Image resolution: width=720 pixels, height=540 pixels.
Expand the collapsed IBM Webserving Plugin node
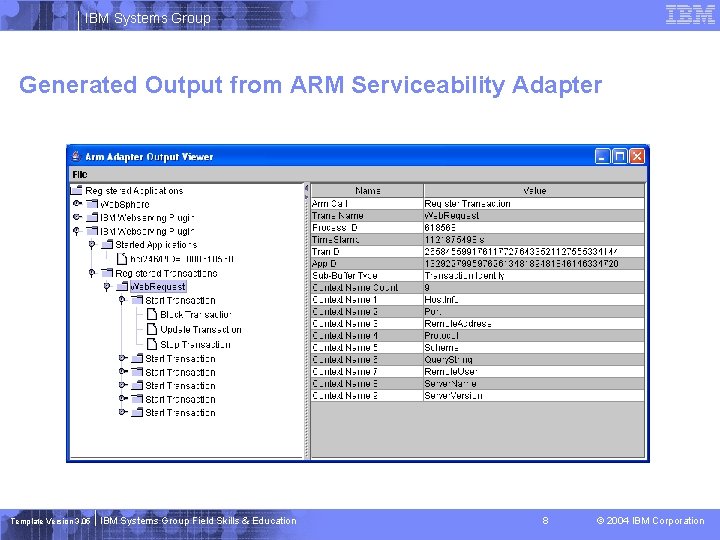(77, 217)
